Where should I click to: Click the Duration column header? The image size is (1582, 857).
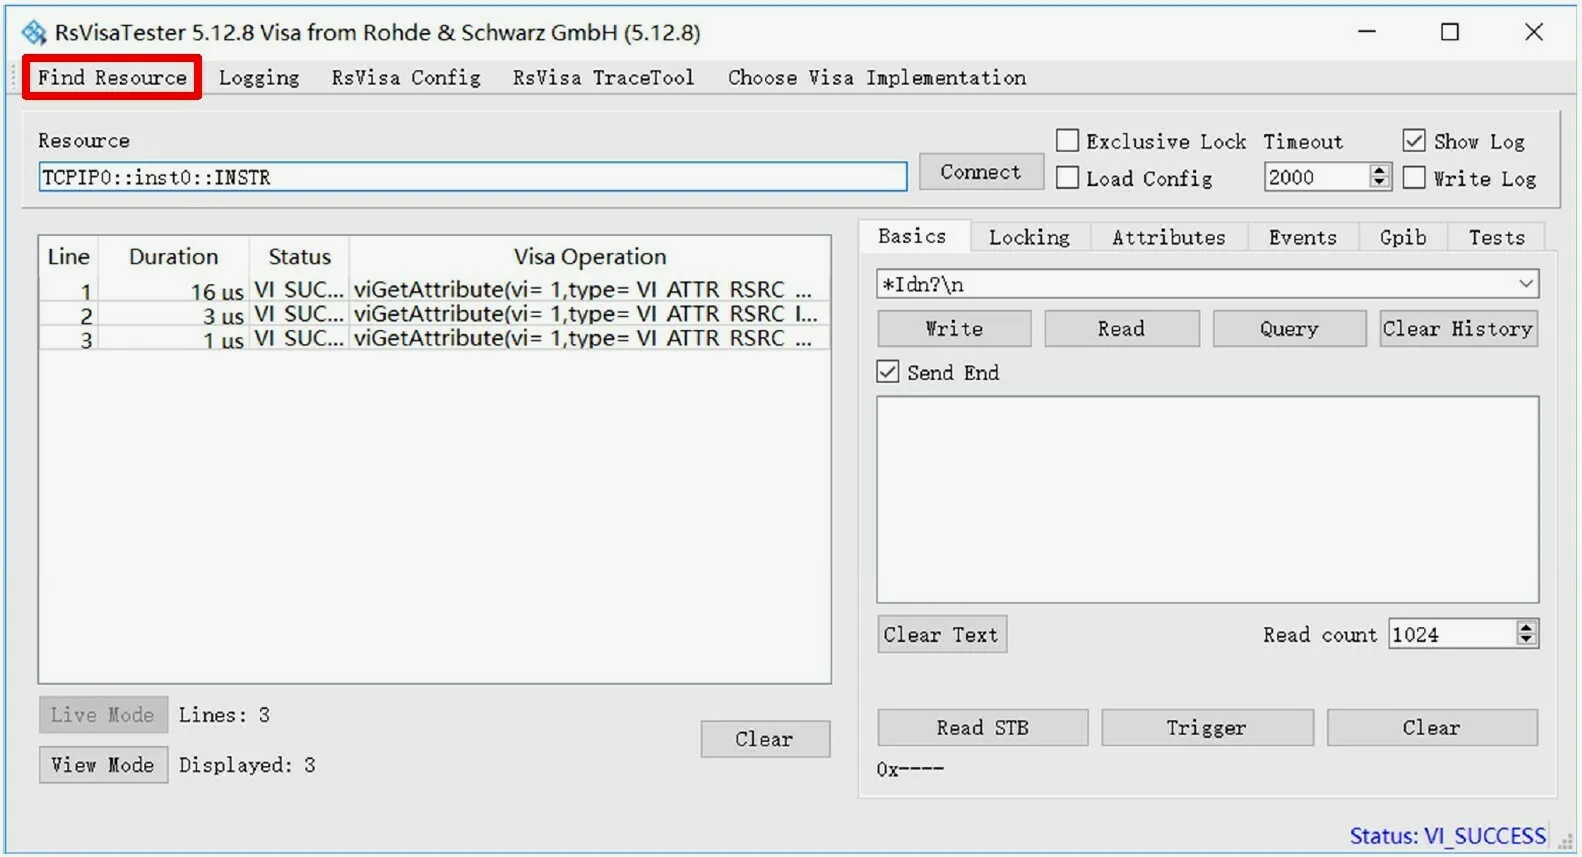173,257
